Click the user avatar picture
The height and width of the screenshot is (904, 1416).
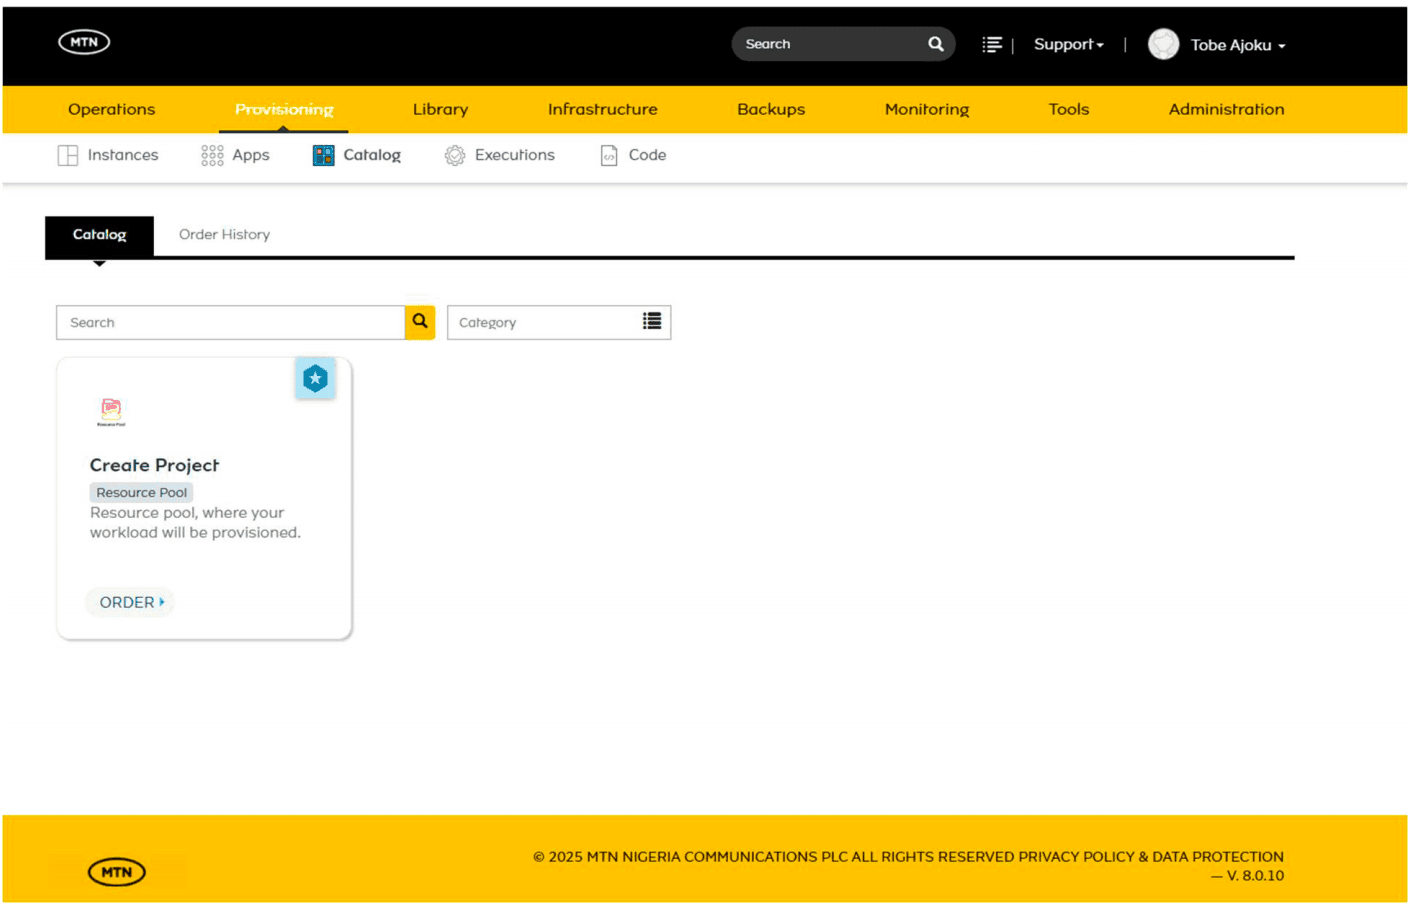[1163, 44]
